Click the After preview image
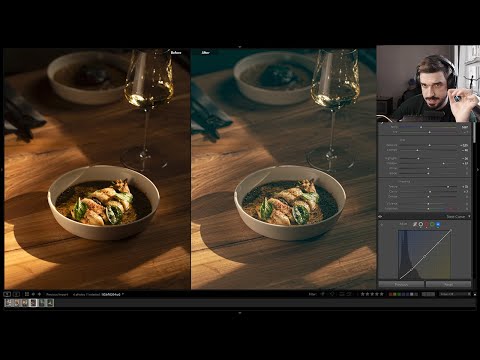Viewport: 480px width, 360px height. 284,169
